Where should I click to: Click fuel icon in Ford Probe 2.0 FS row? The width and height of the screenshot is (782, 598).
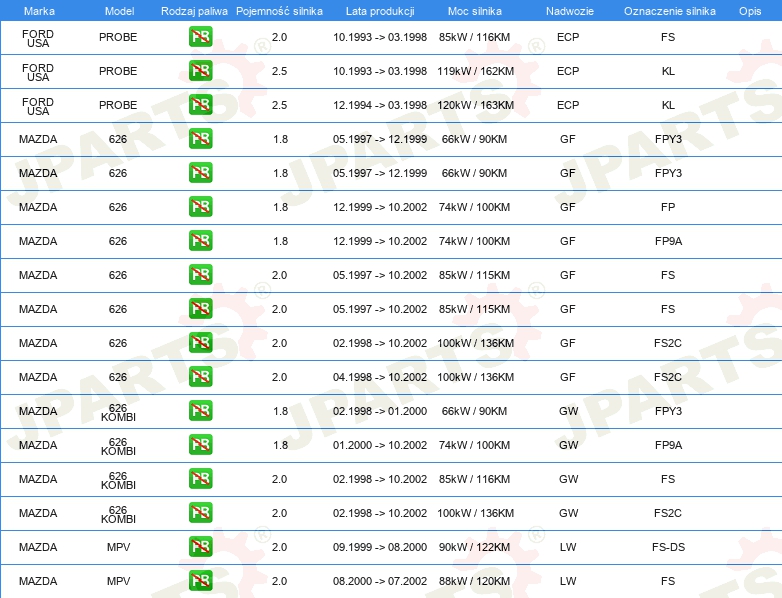pyautogui.click(x=200, y=37)
